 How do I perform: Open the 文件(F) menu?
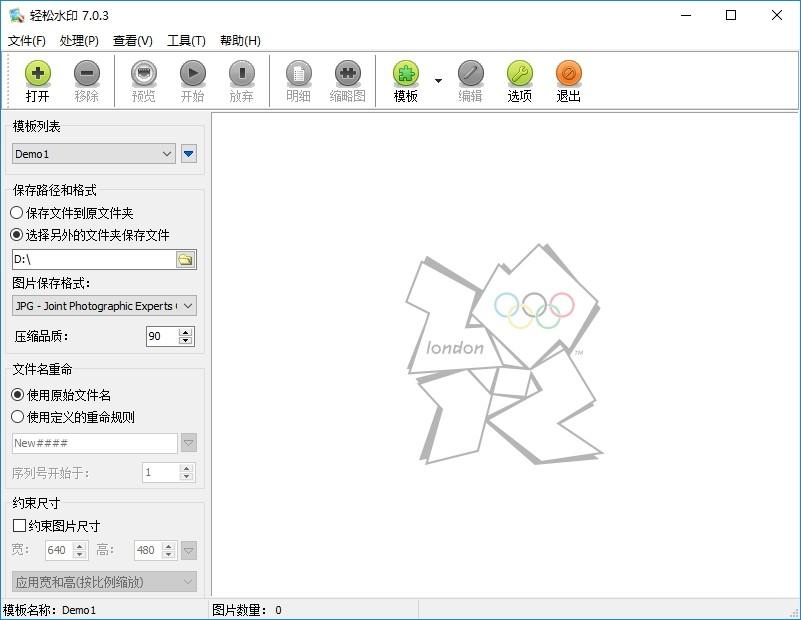pos(27,41)
